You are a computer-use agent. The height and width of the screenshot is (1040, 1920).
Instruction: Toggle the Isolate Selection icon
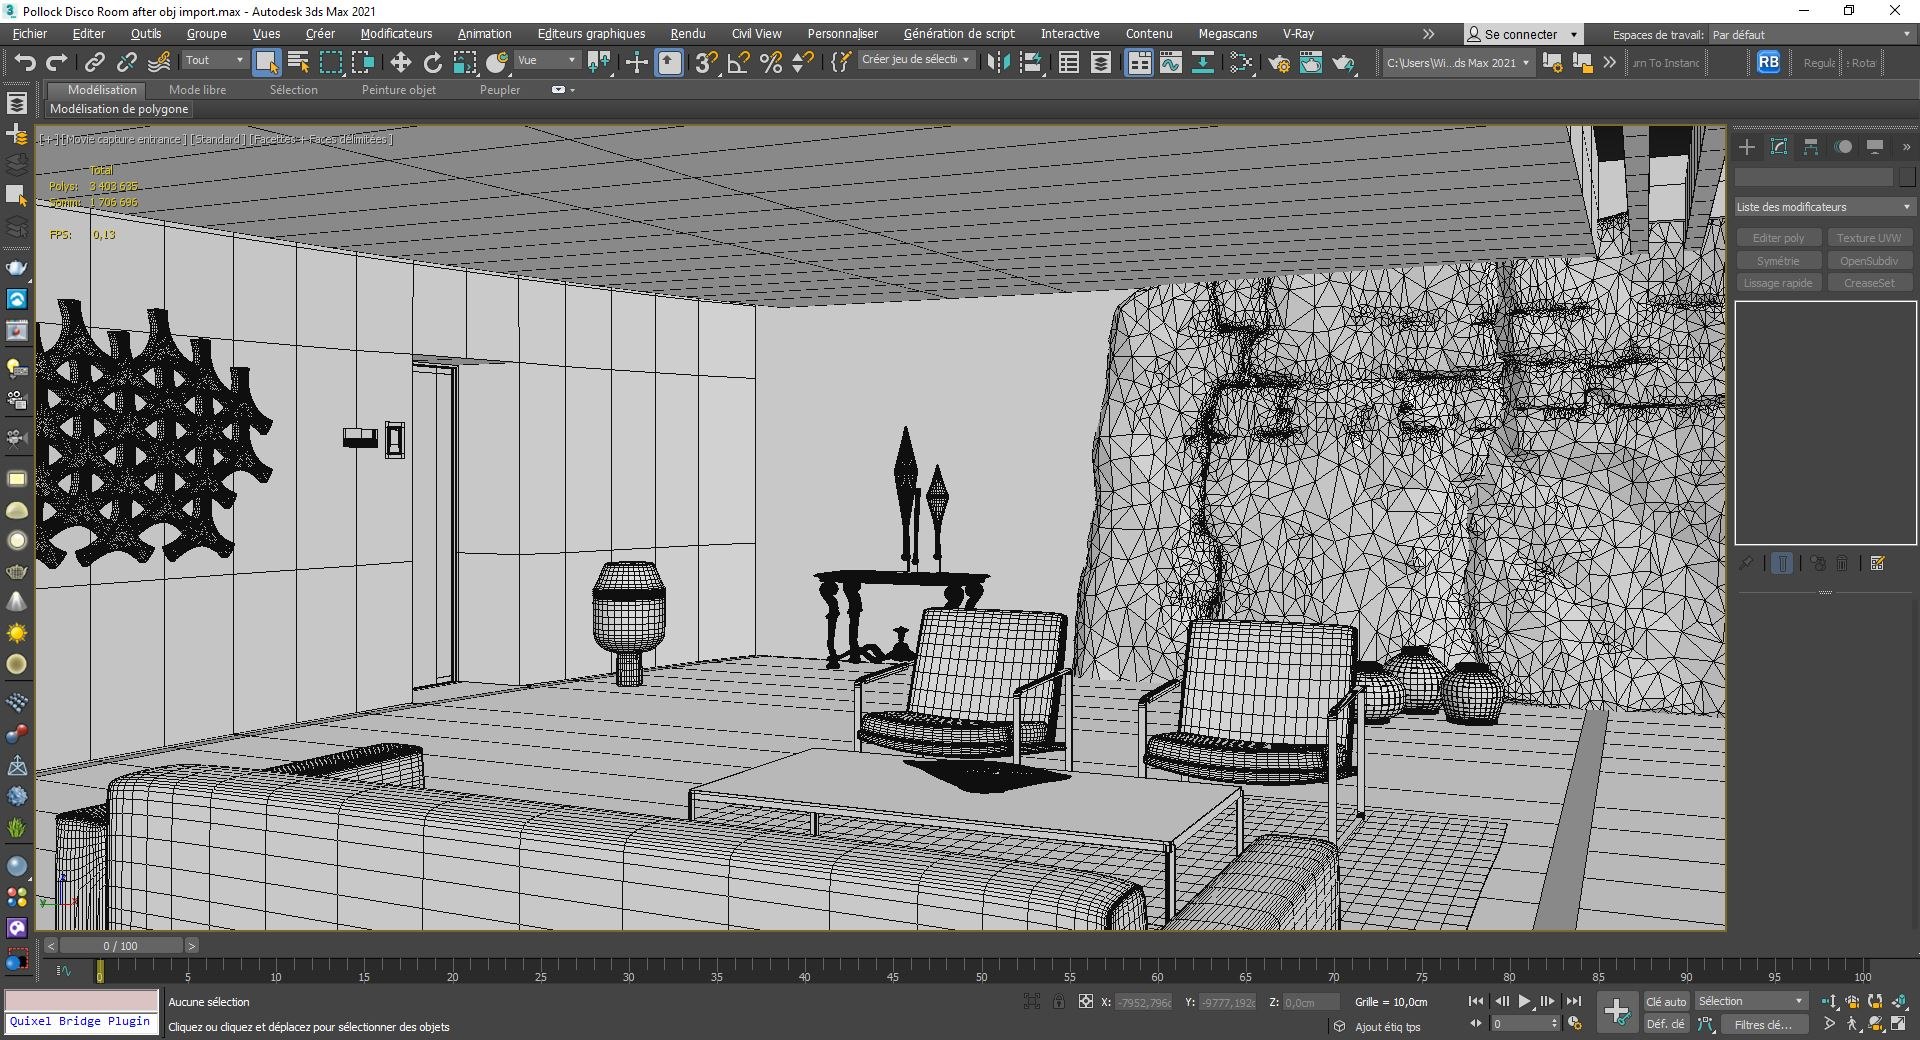click(x=1032, y=1002)
